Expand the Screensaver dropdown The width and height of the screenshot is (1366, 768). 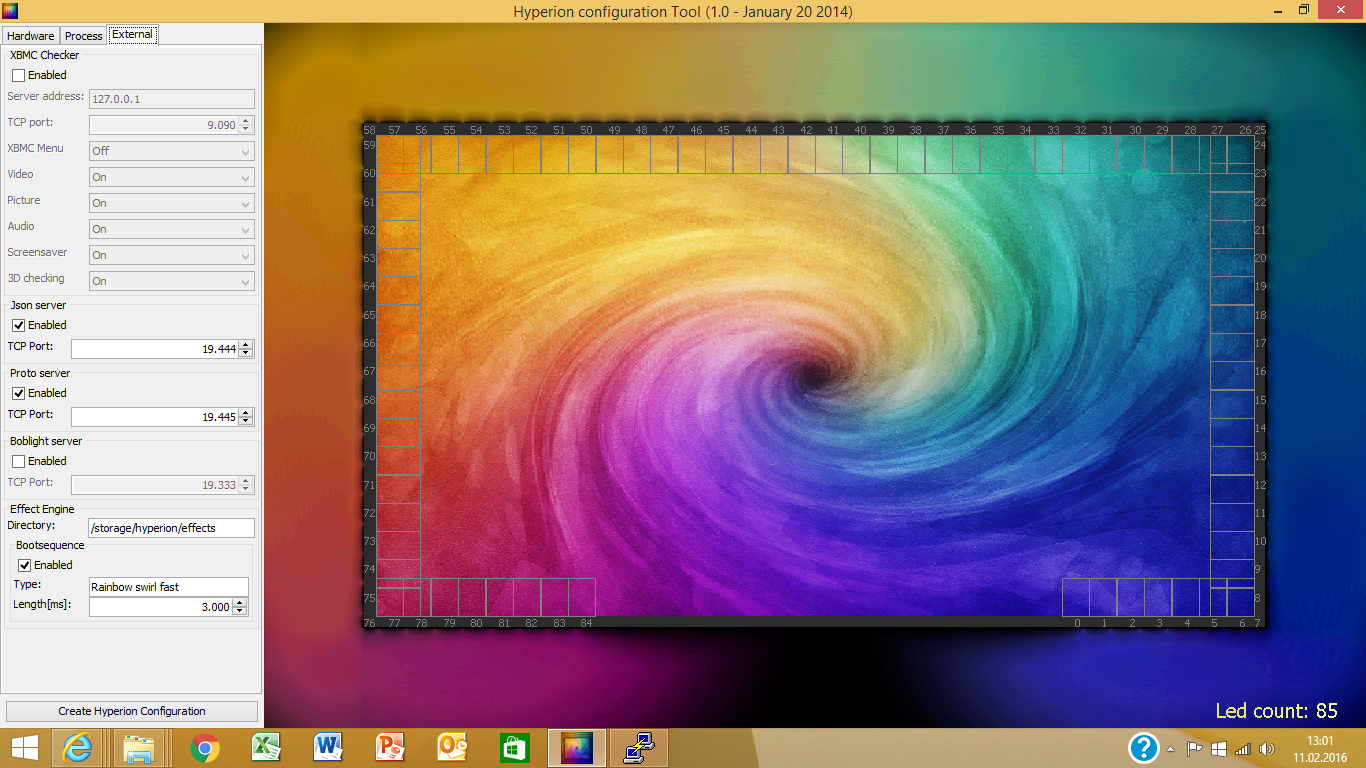point(171,255)
